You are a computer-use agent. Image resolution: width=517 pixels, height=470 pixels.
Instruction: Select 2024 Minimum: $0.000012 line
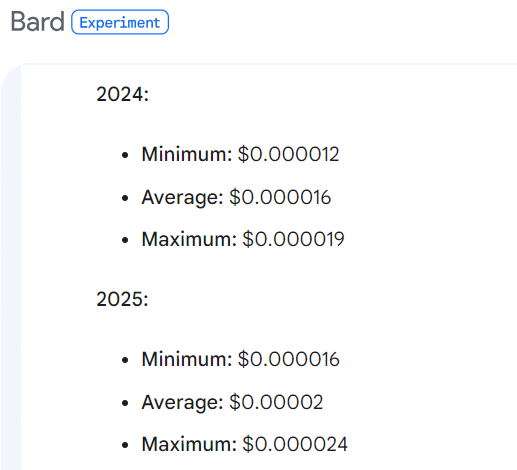pyautogui.click(x=240, y=154)
